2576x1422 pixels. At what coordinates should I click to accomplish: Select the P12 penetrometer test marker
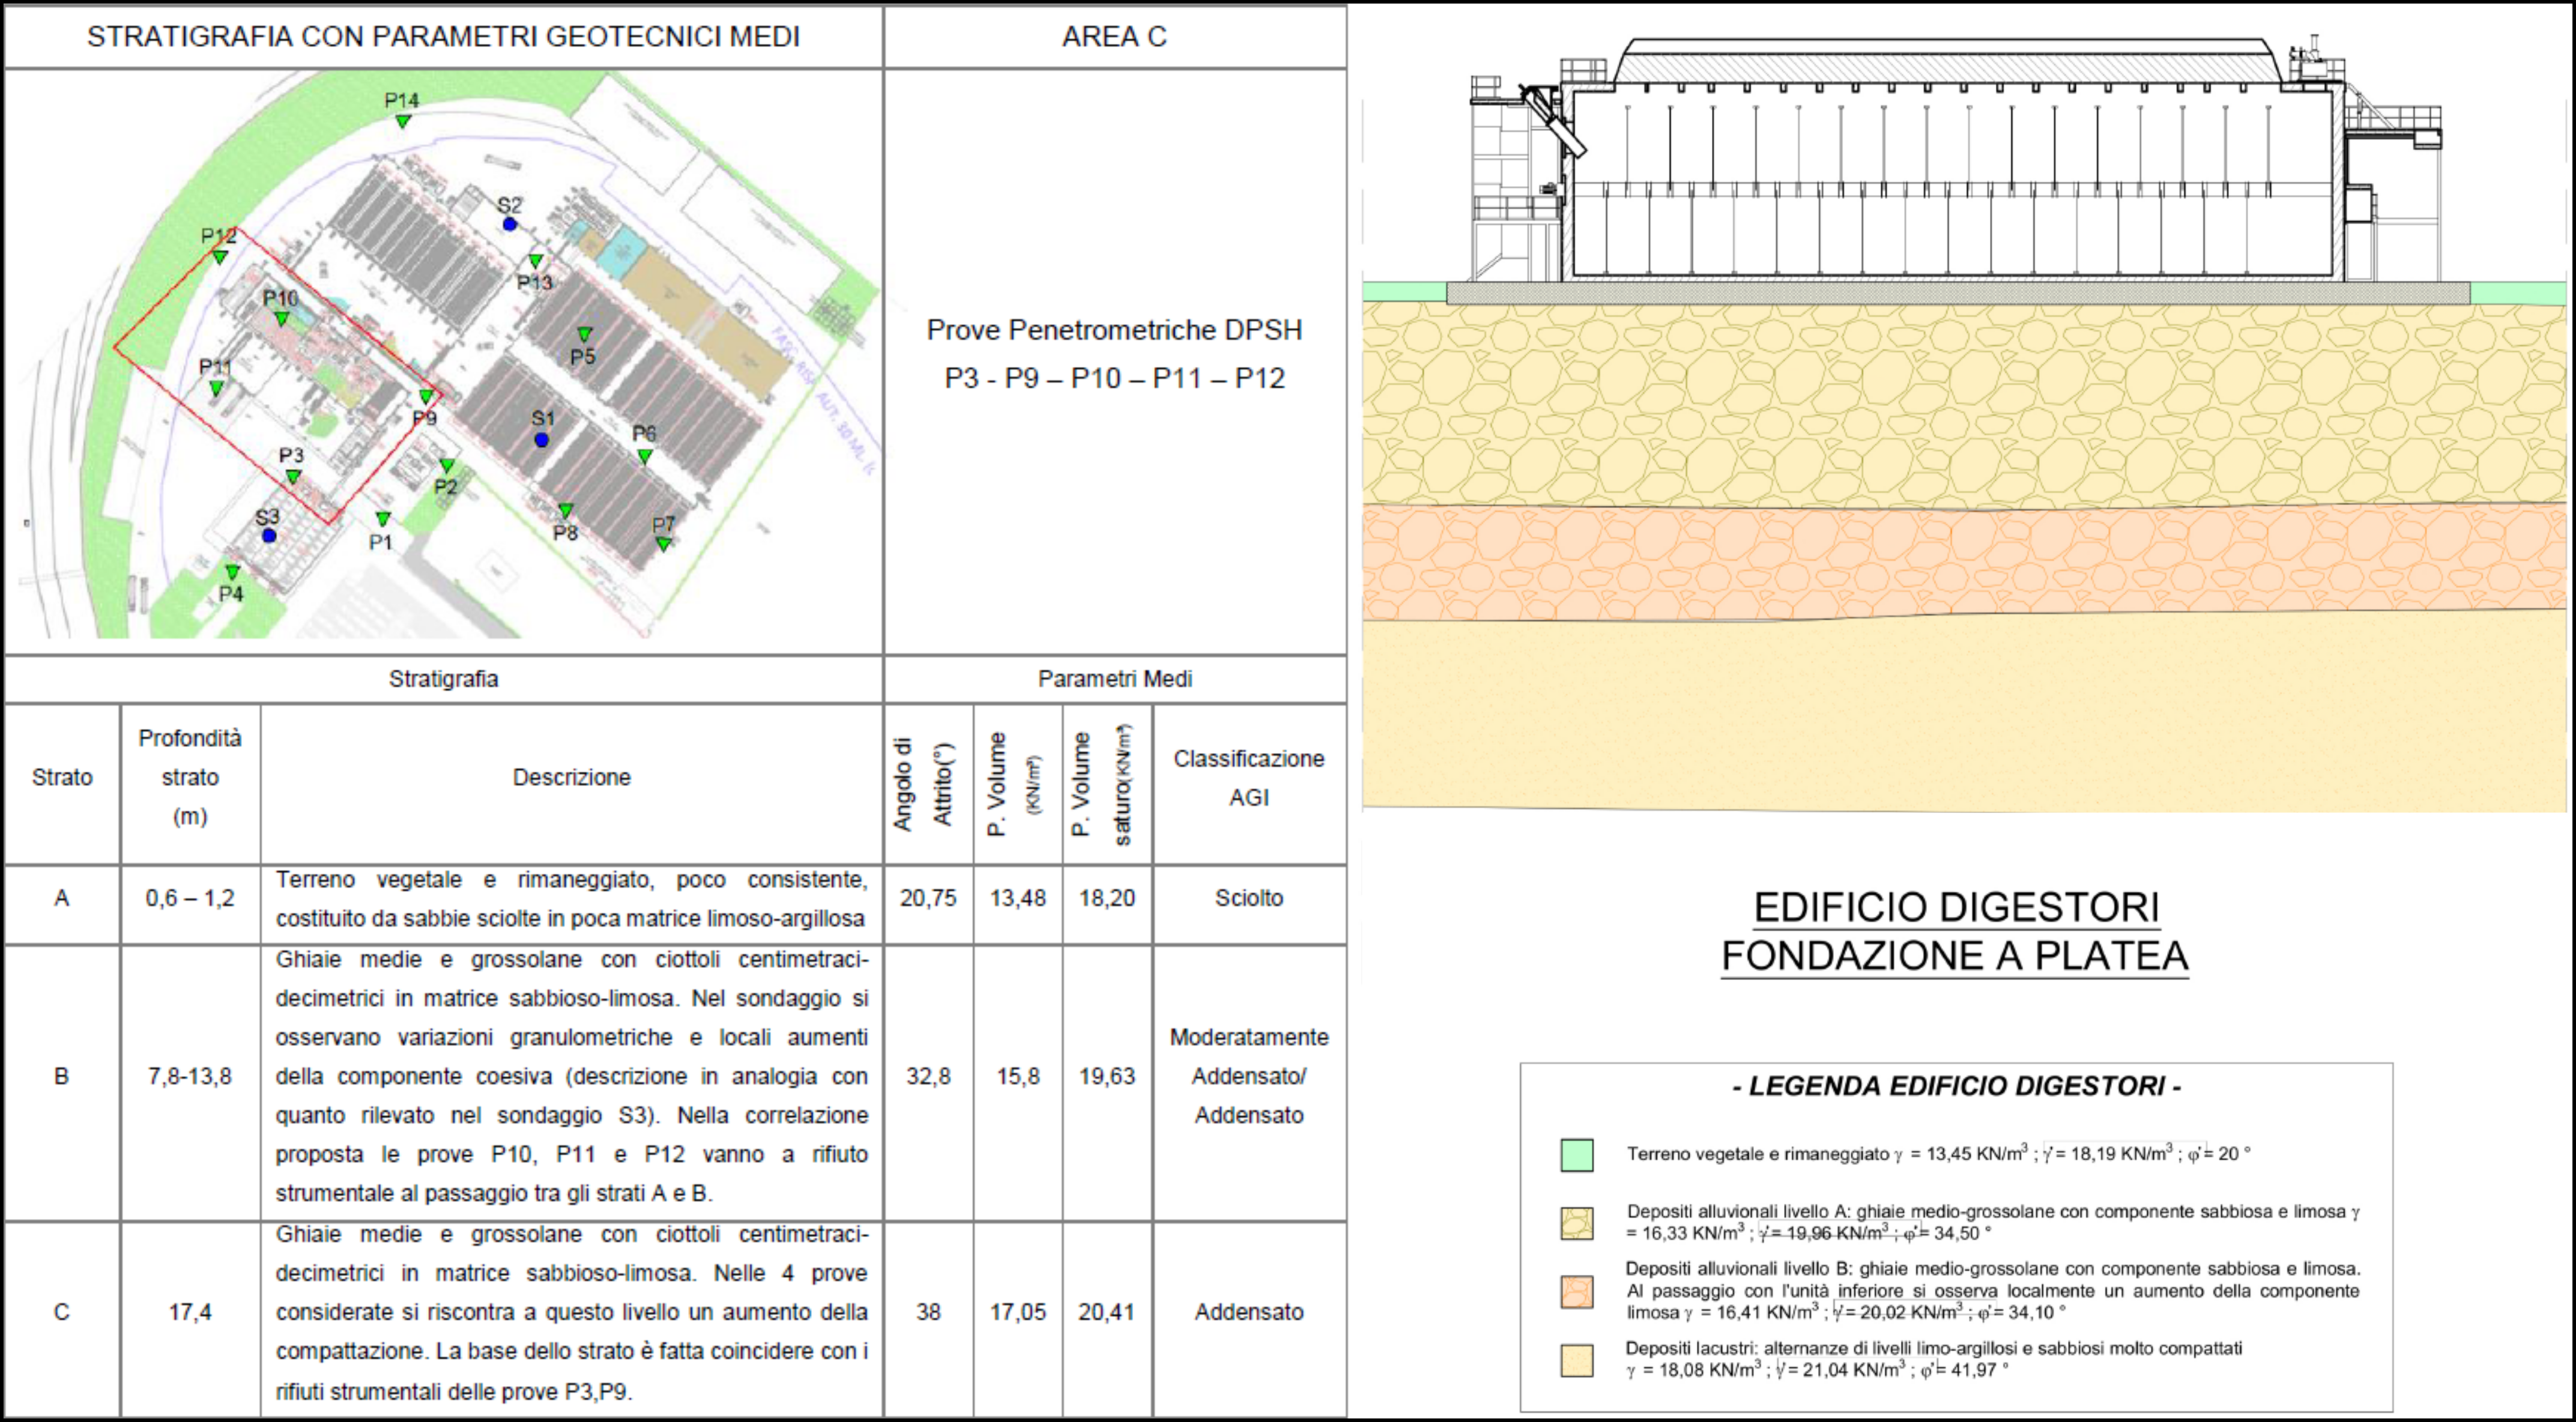point(220,257)
